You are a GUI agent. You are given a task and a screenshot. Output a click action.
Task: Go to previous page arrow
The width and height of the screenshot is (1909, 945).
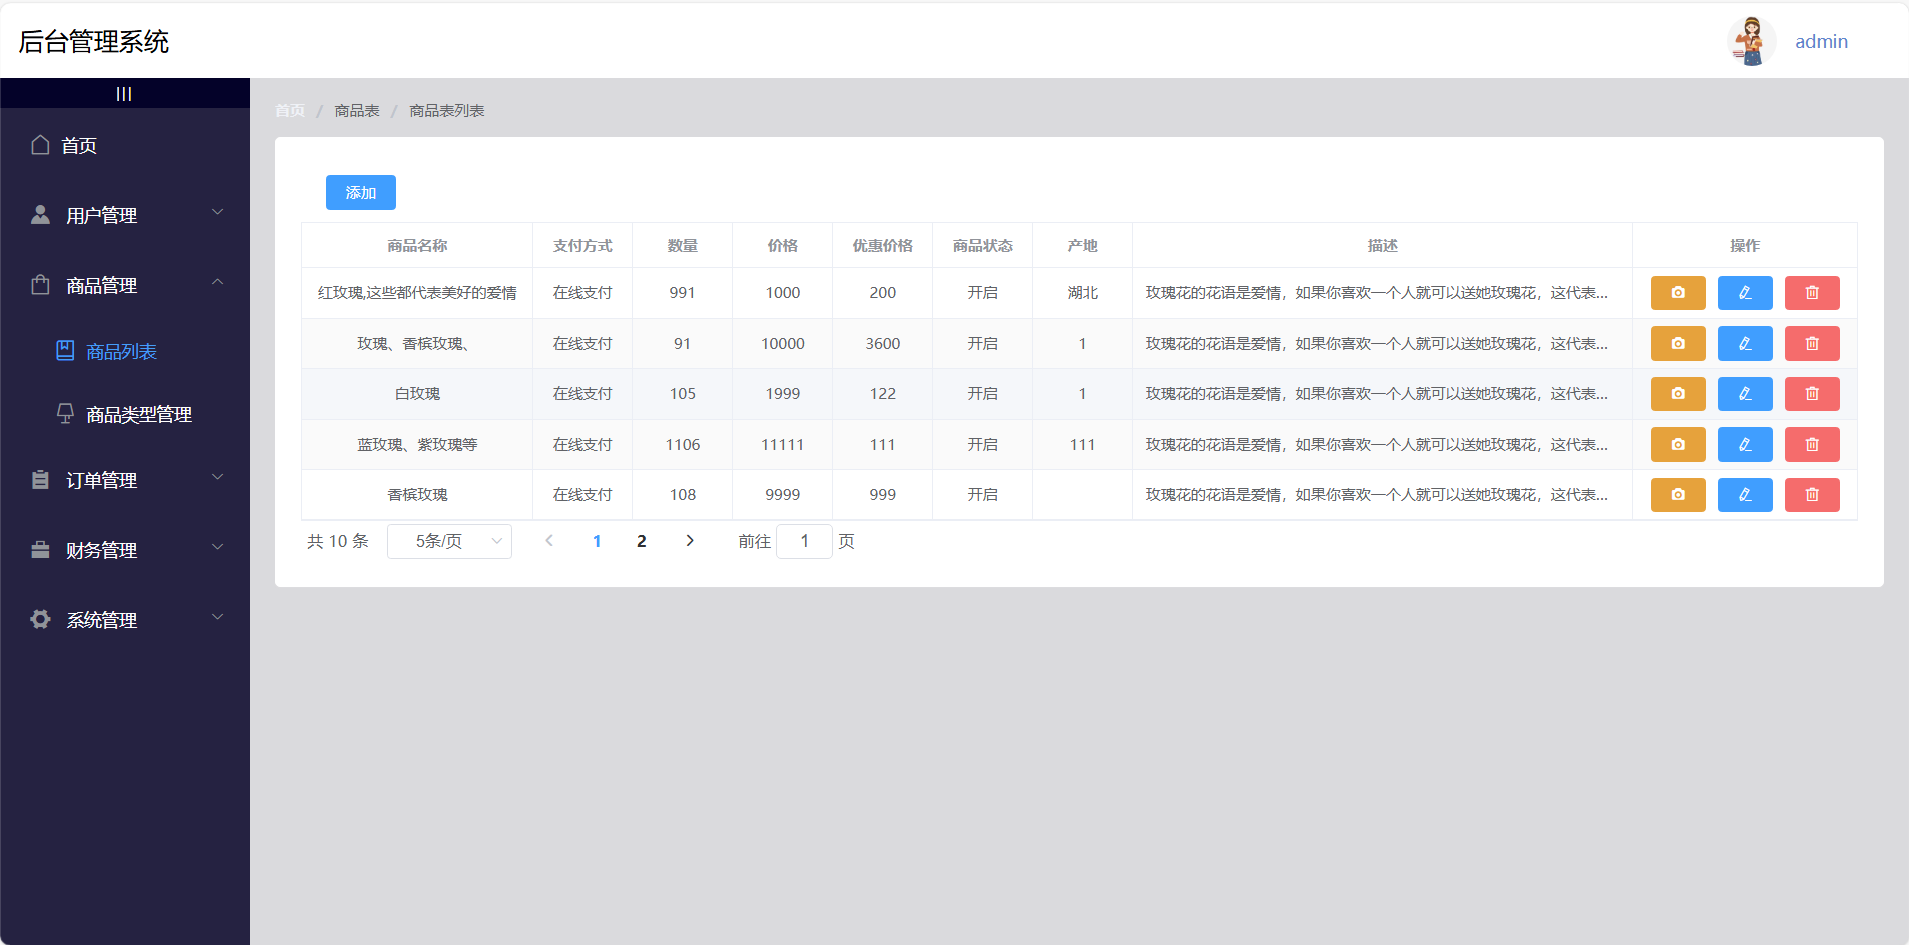tap(548, 541)
